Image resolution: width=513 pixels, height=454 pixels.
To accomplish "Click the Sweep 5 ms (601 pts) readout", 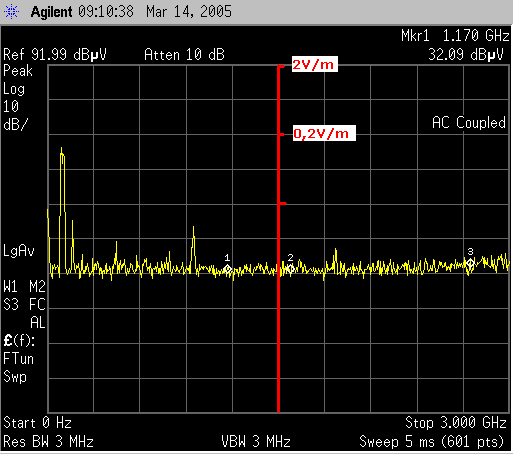I will coord(431,442).
